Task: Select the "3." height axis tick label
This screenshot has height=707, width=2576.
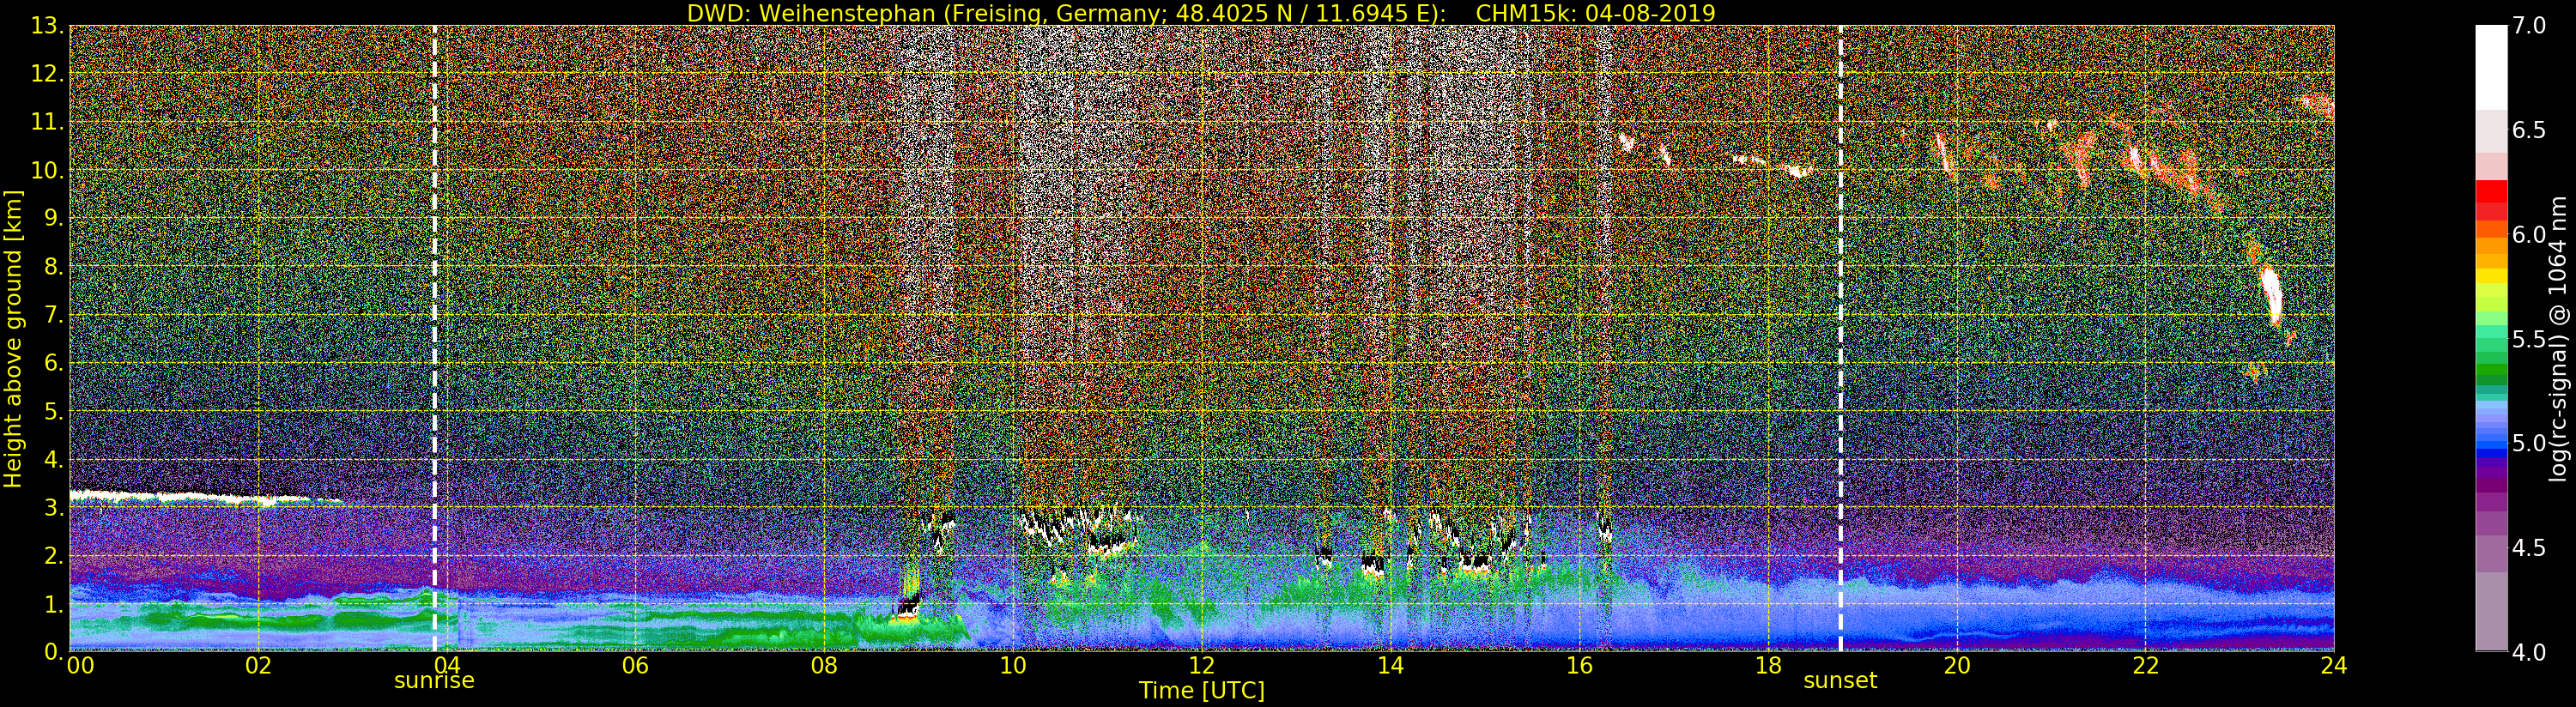Action: [52, 508]
